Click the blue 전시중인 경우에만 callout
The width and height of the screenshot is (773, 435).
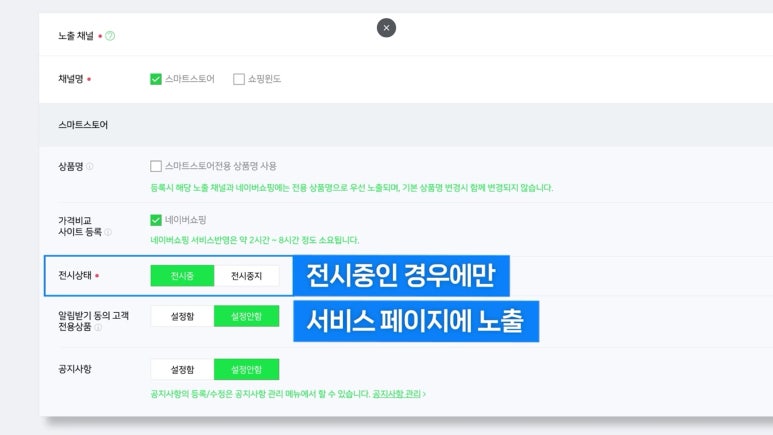click(x=401, y=276)
